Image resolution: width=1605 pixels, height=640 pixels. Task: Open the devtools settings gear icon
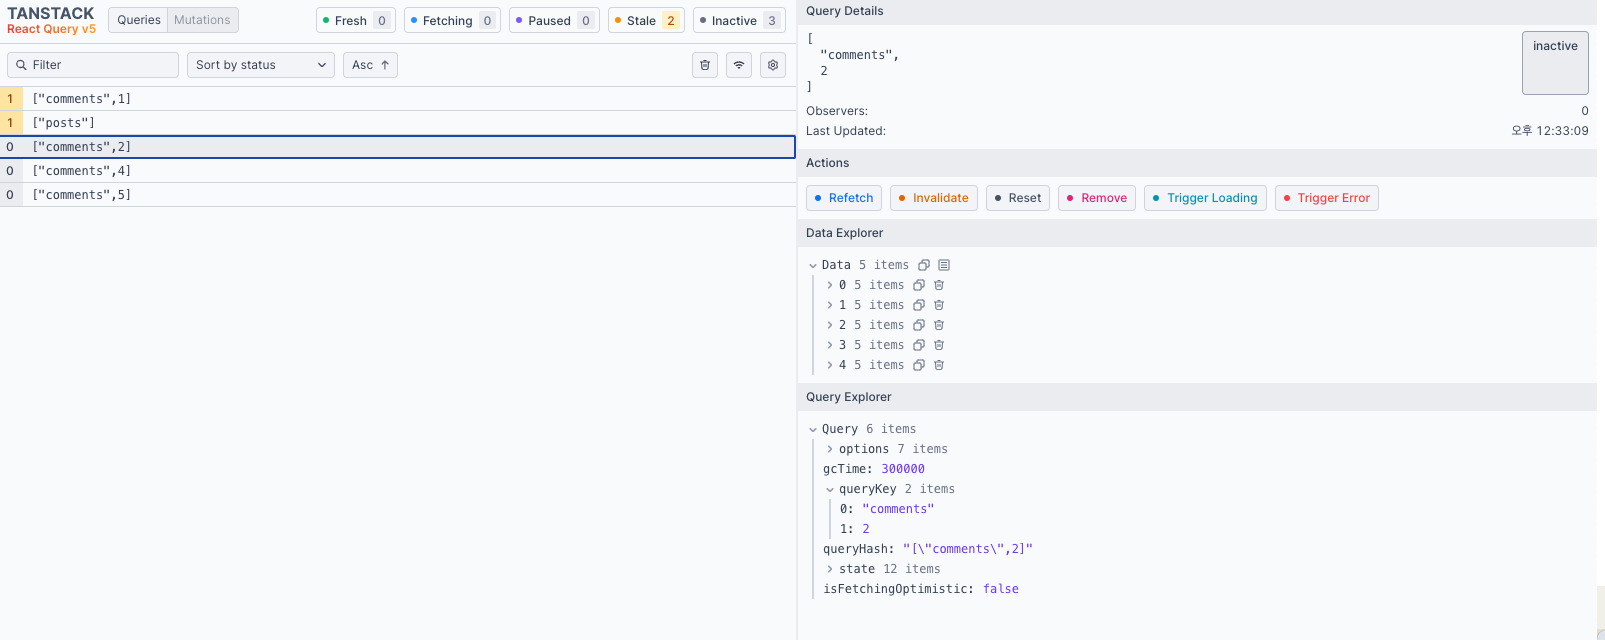(773, 65)
